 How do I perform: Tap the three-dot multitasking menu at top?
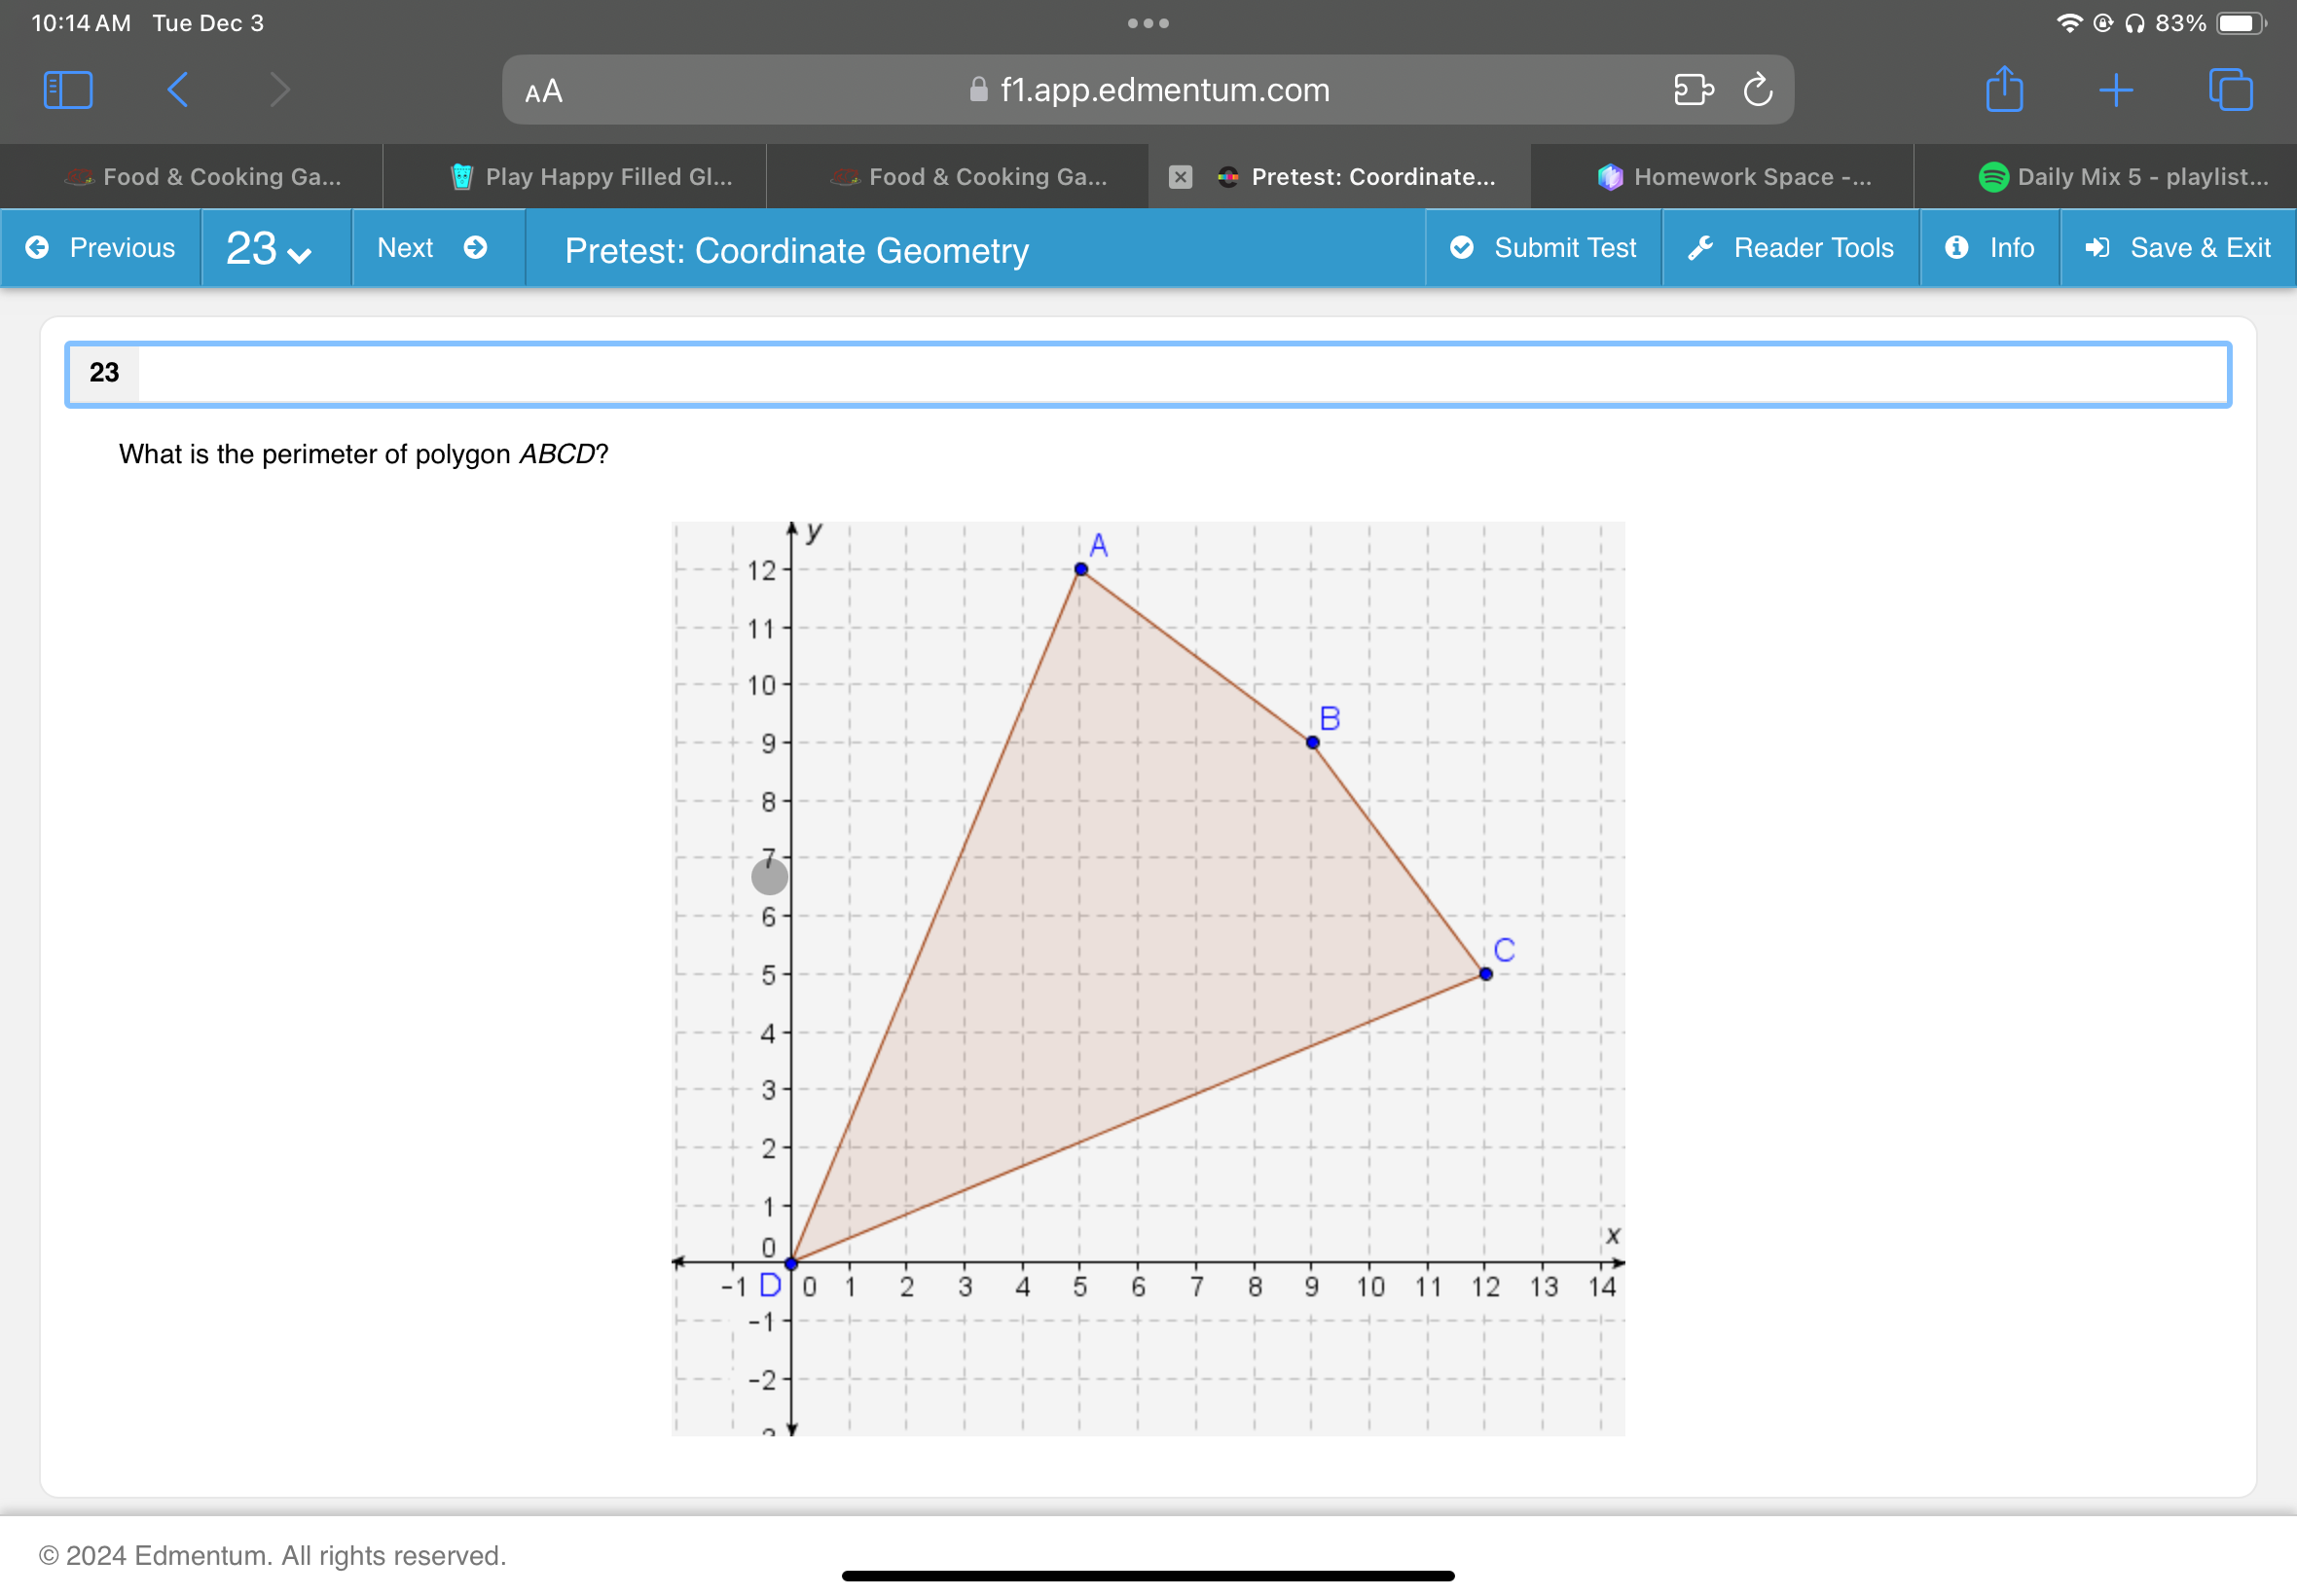(1148, 23)
